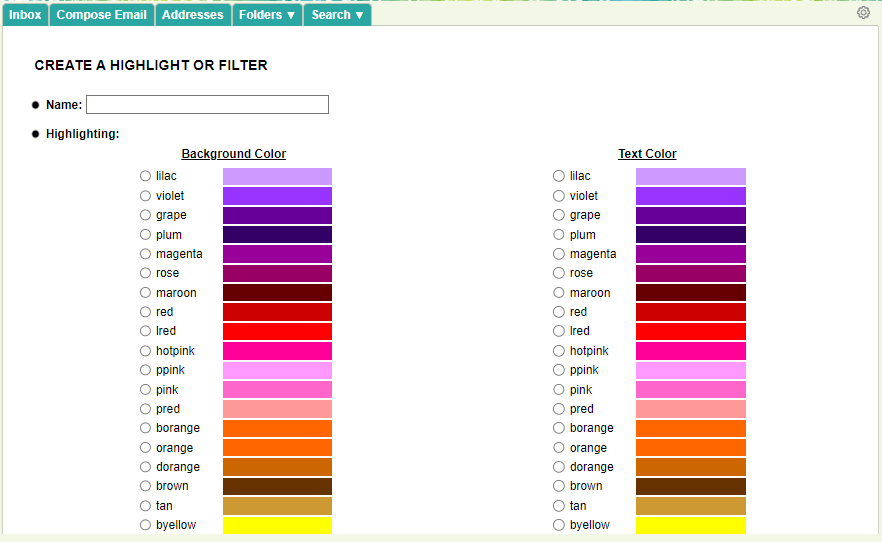
Task: Click the lred text color swatch
Action: point(690,331)
